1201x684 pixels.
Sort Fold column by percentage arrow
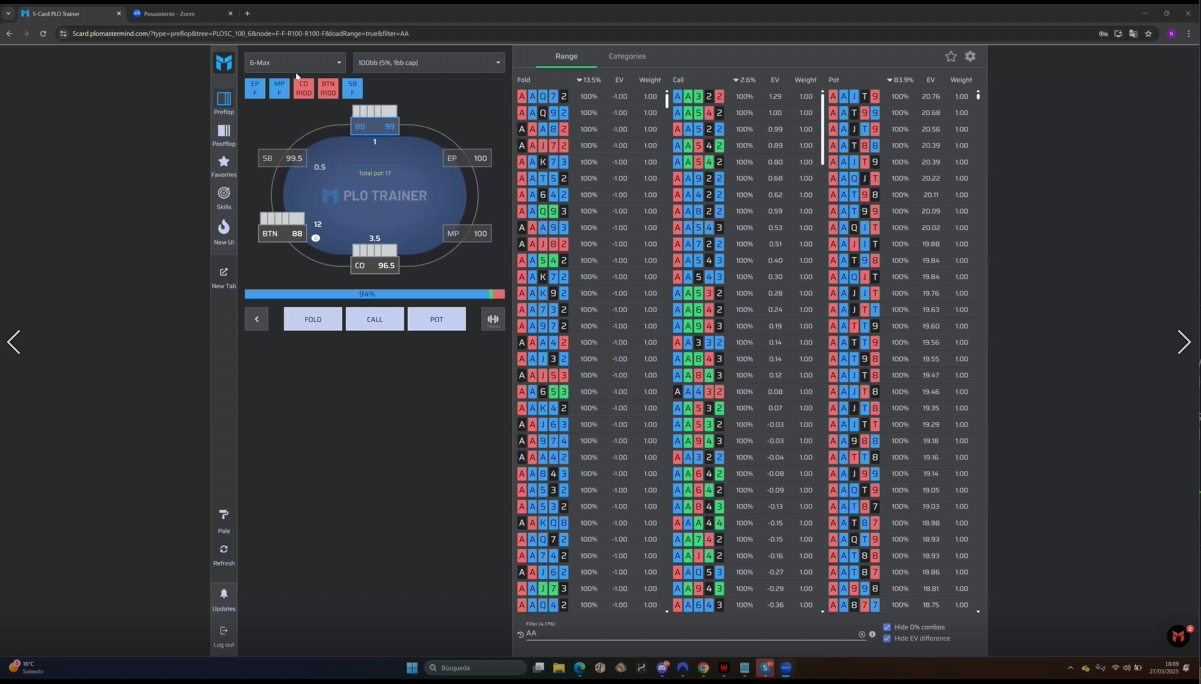580,80
